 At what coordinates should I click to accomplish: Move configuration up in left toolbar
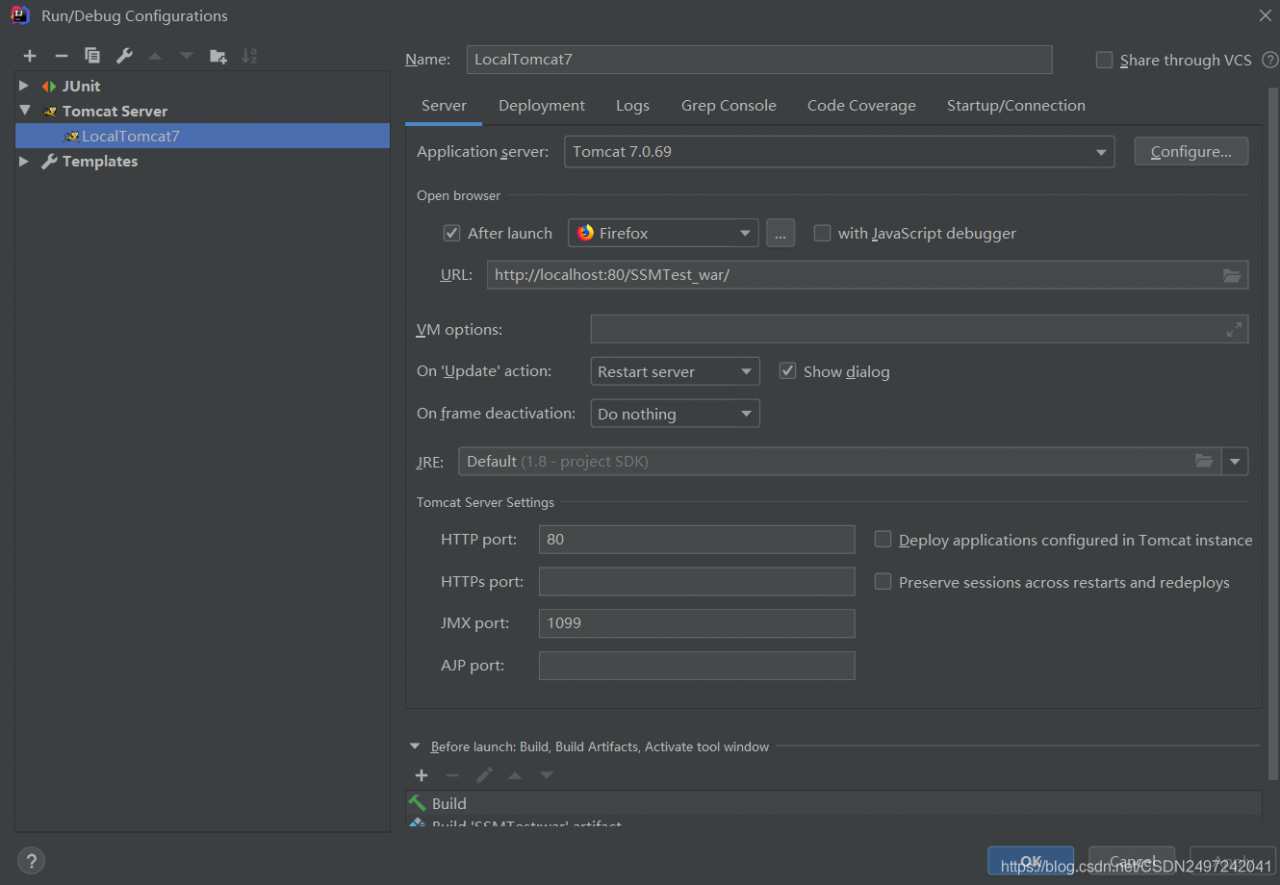[x=155, y=56]
